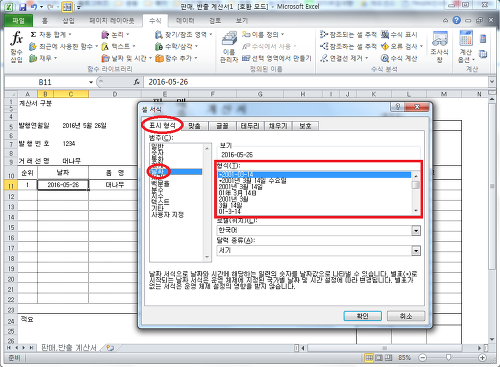Select Alignment (맞춤) tab in dialog
Viewport: 500px width, 367px height.
(194, 126)
